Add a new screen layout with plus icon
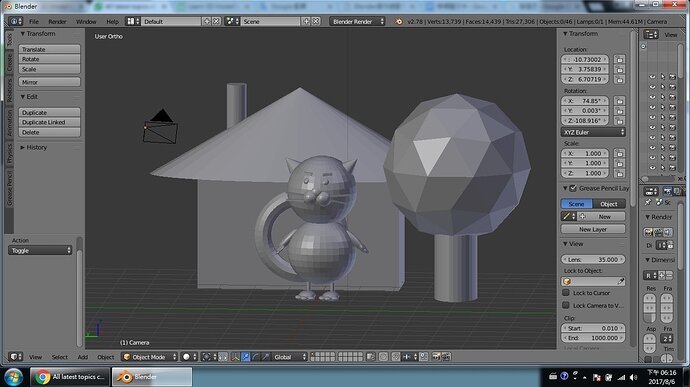This screenshot has height=387, width=690. coord(206,21)
